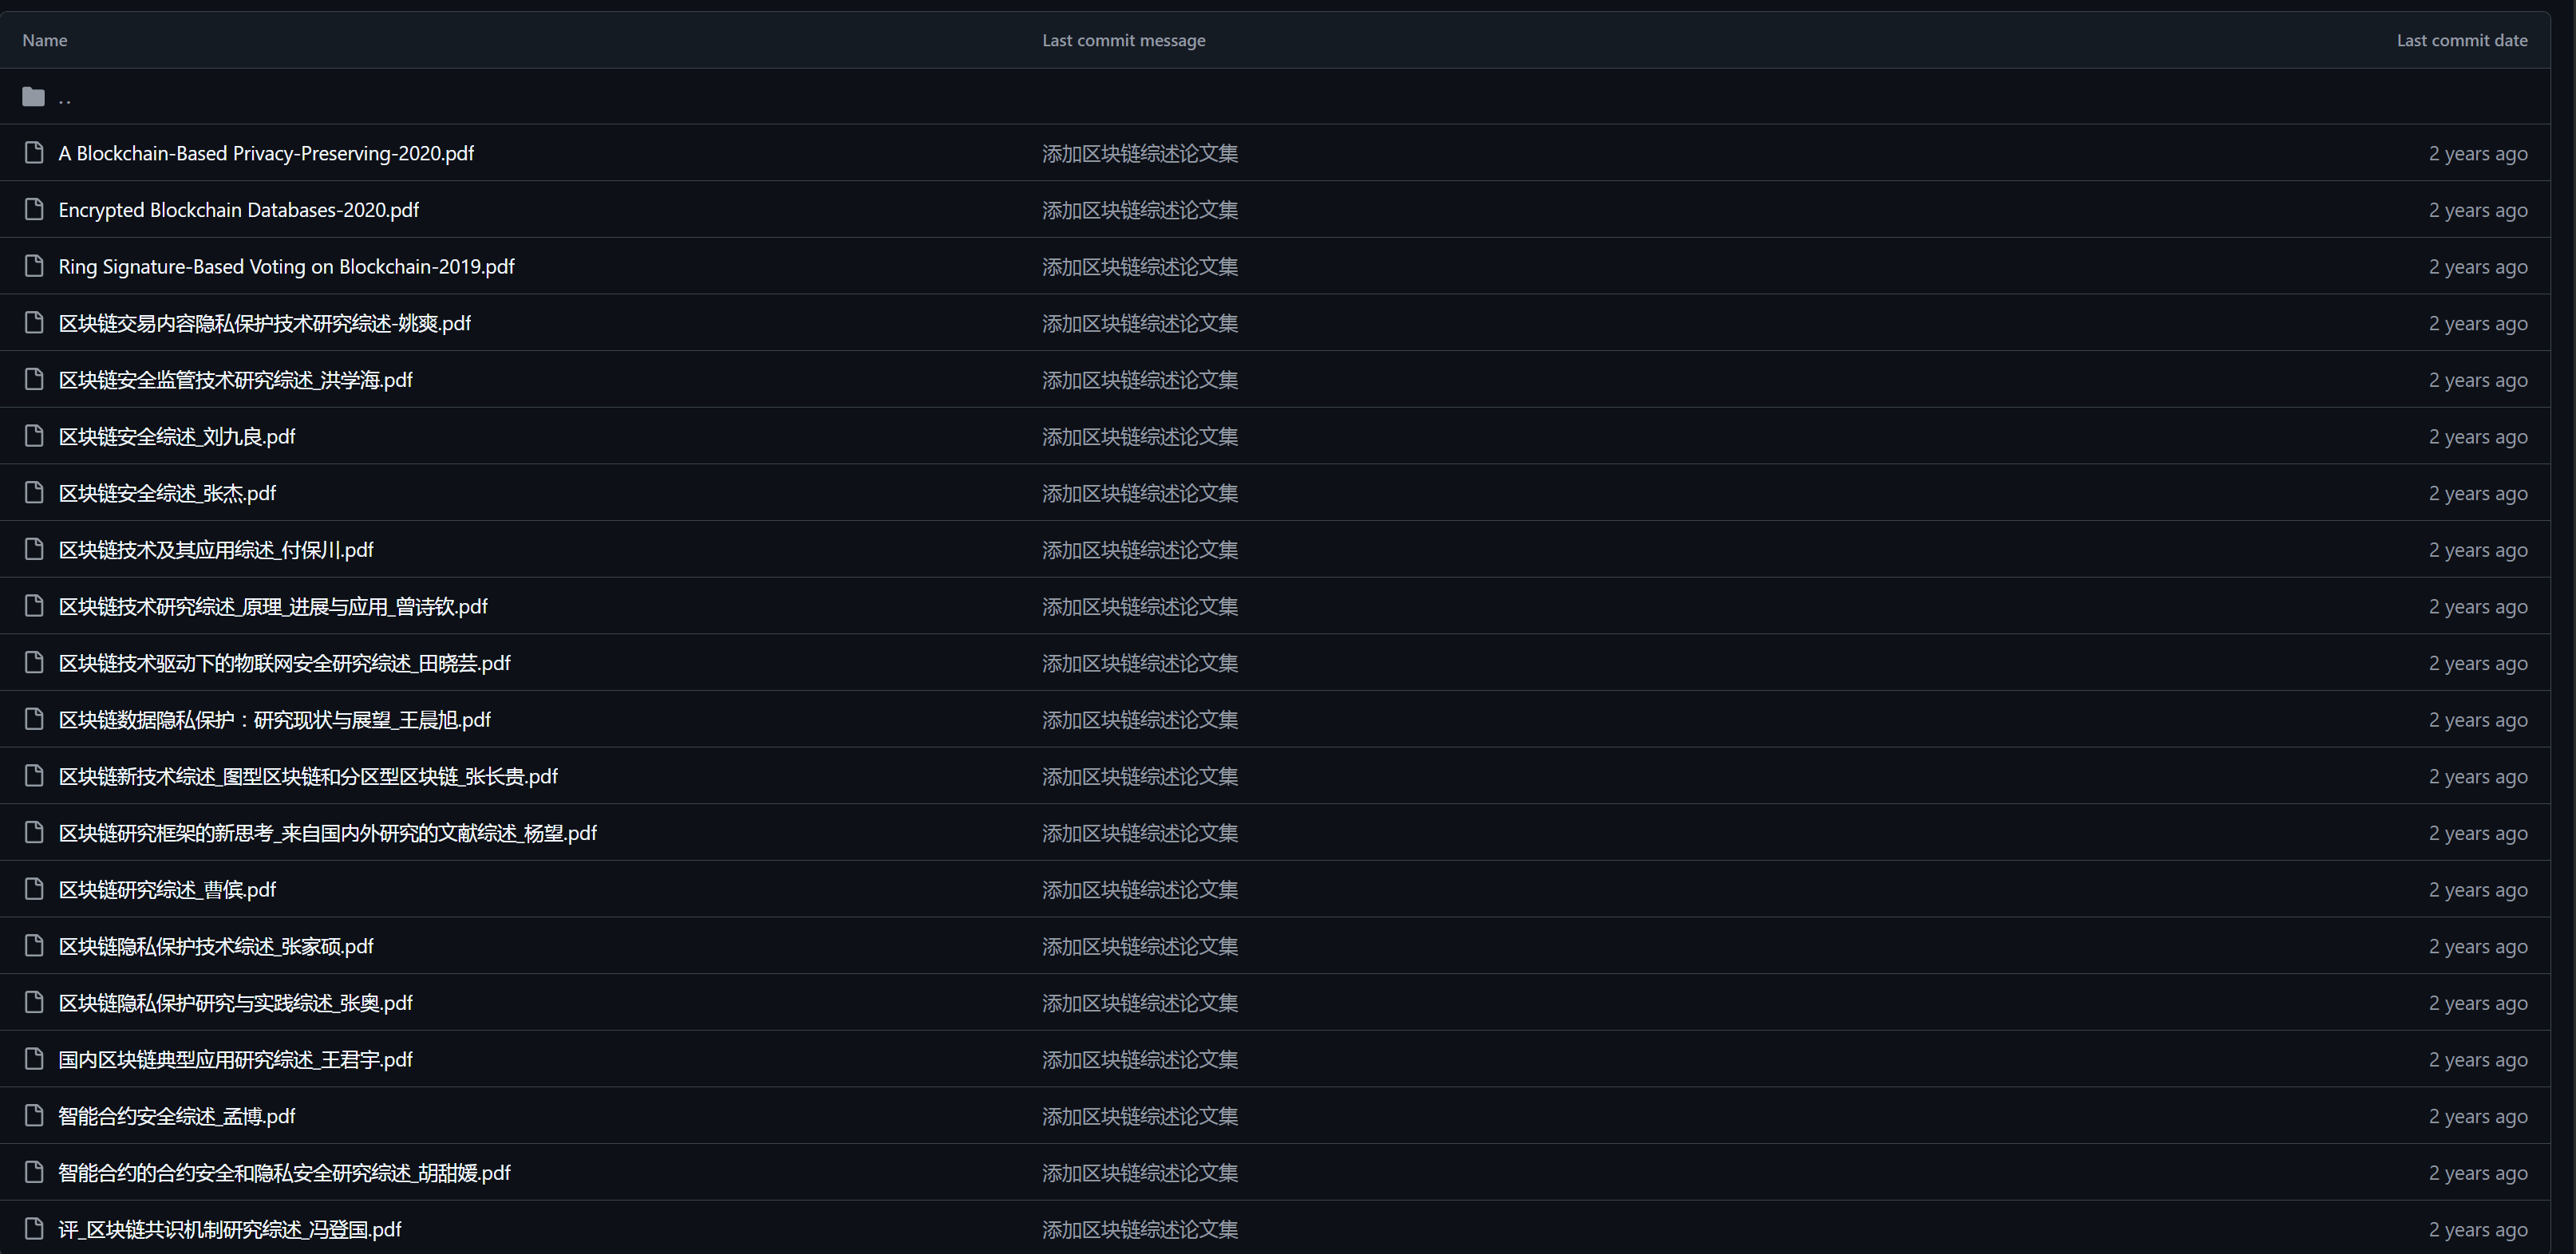Click '2 years ago' in A Blockchain-Based Privacy-Preserving row

[x=2478, y=153]
